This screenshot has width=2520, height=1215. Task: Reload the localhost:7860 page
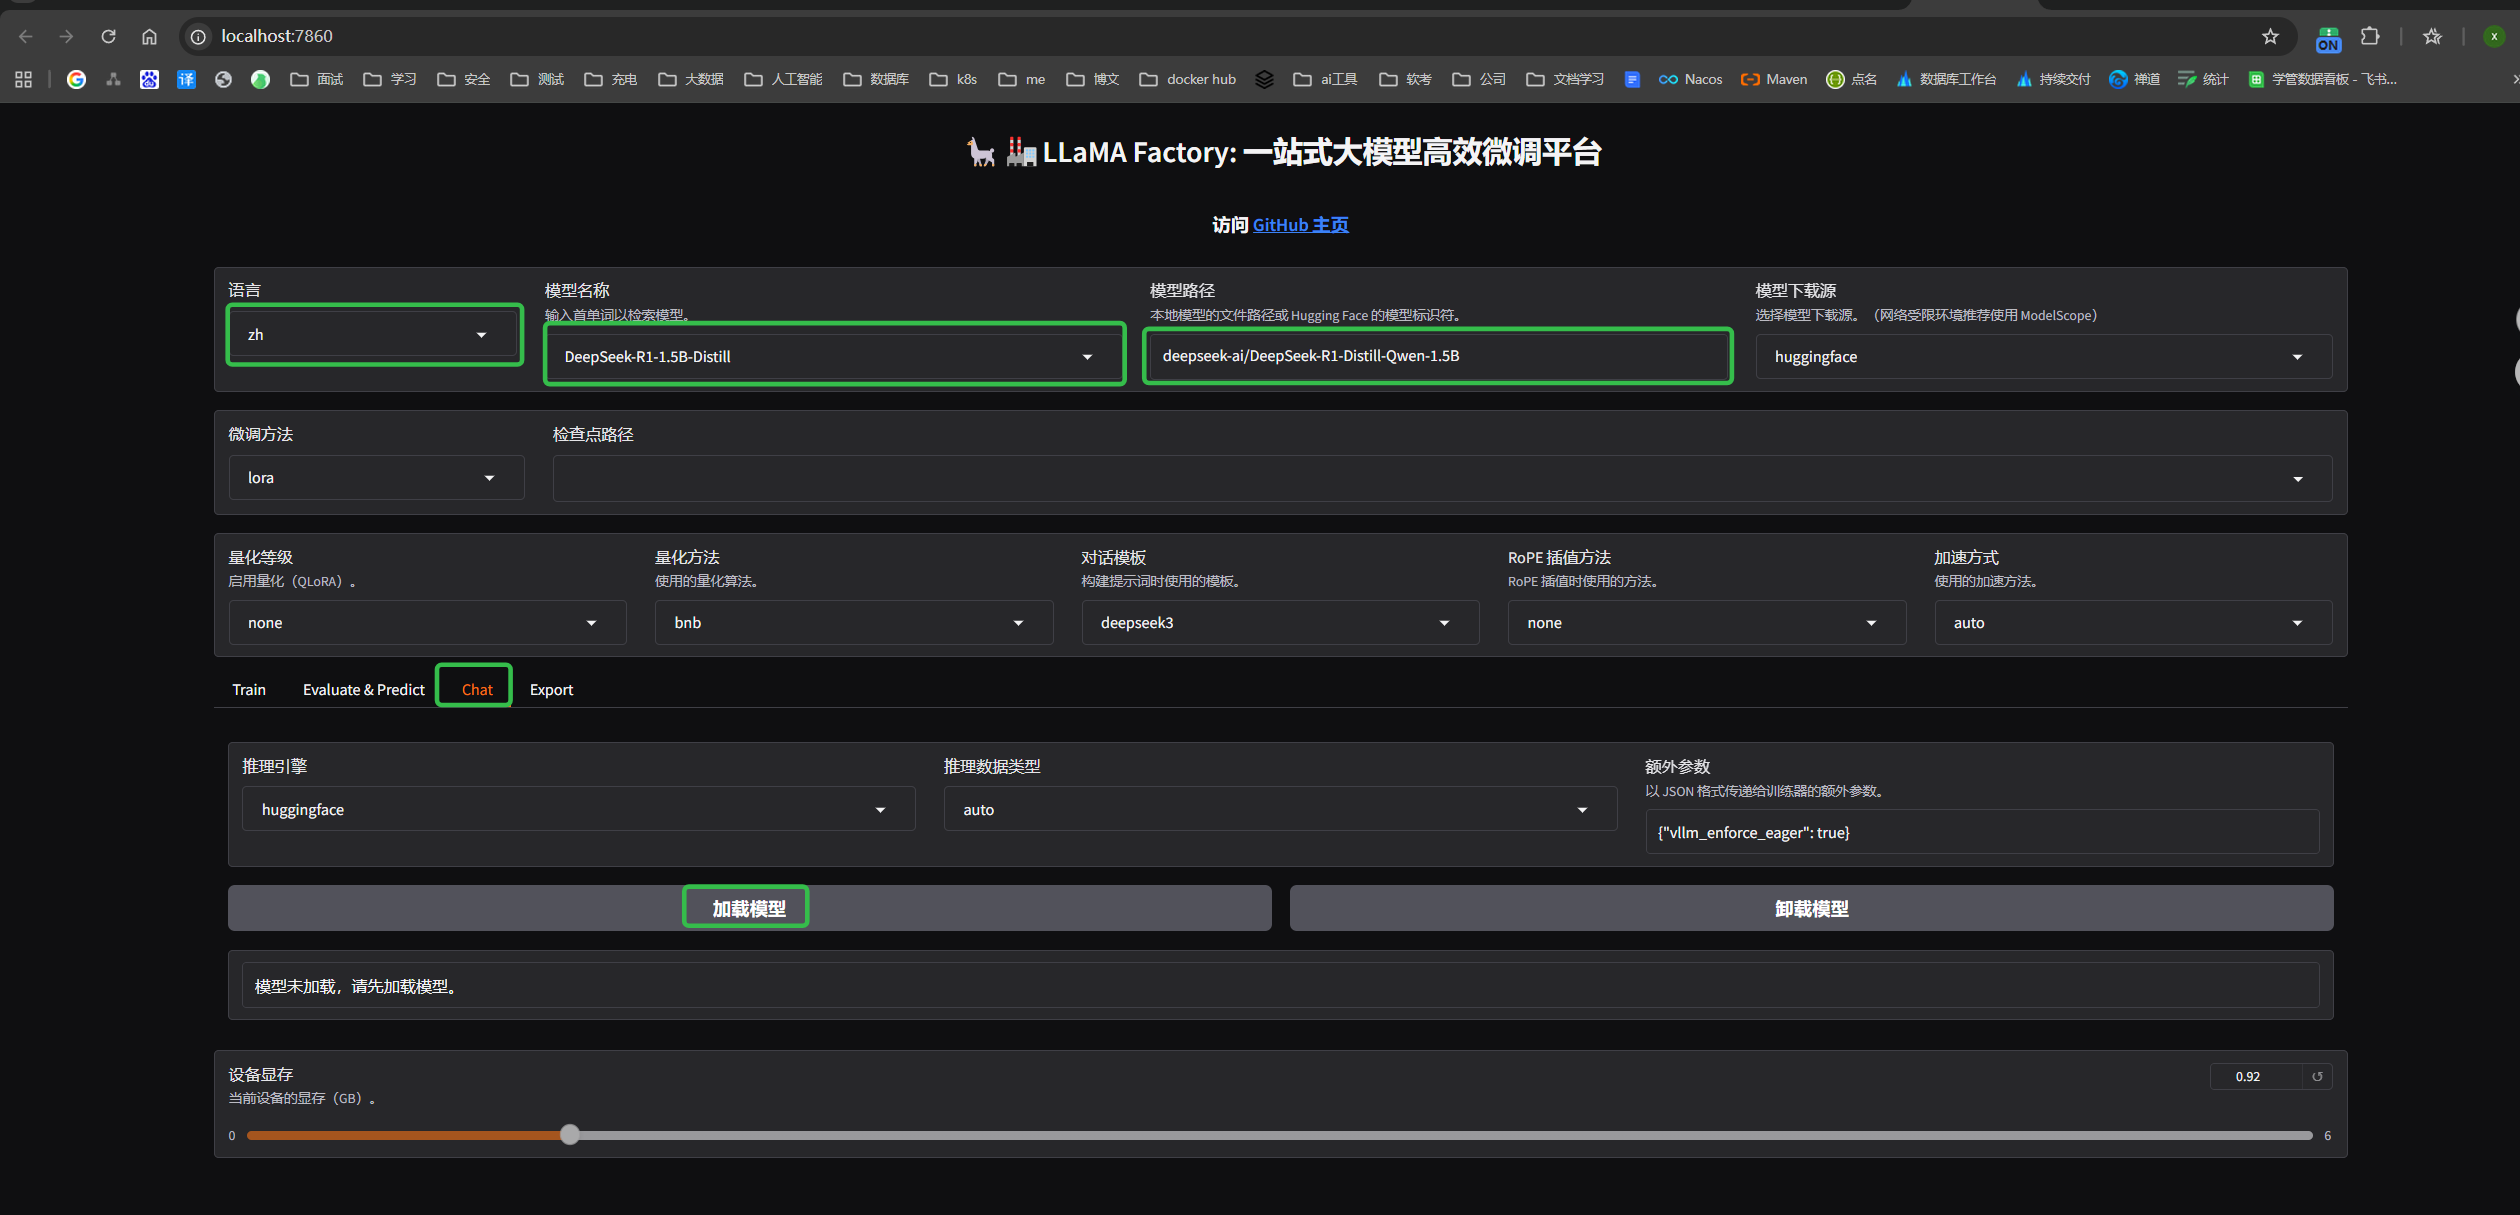click(108, 36)
